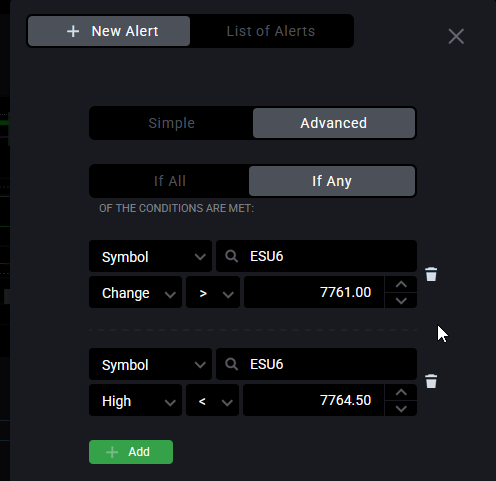Open the Change field dropdown

[x=135, y=292]
